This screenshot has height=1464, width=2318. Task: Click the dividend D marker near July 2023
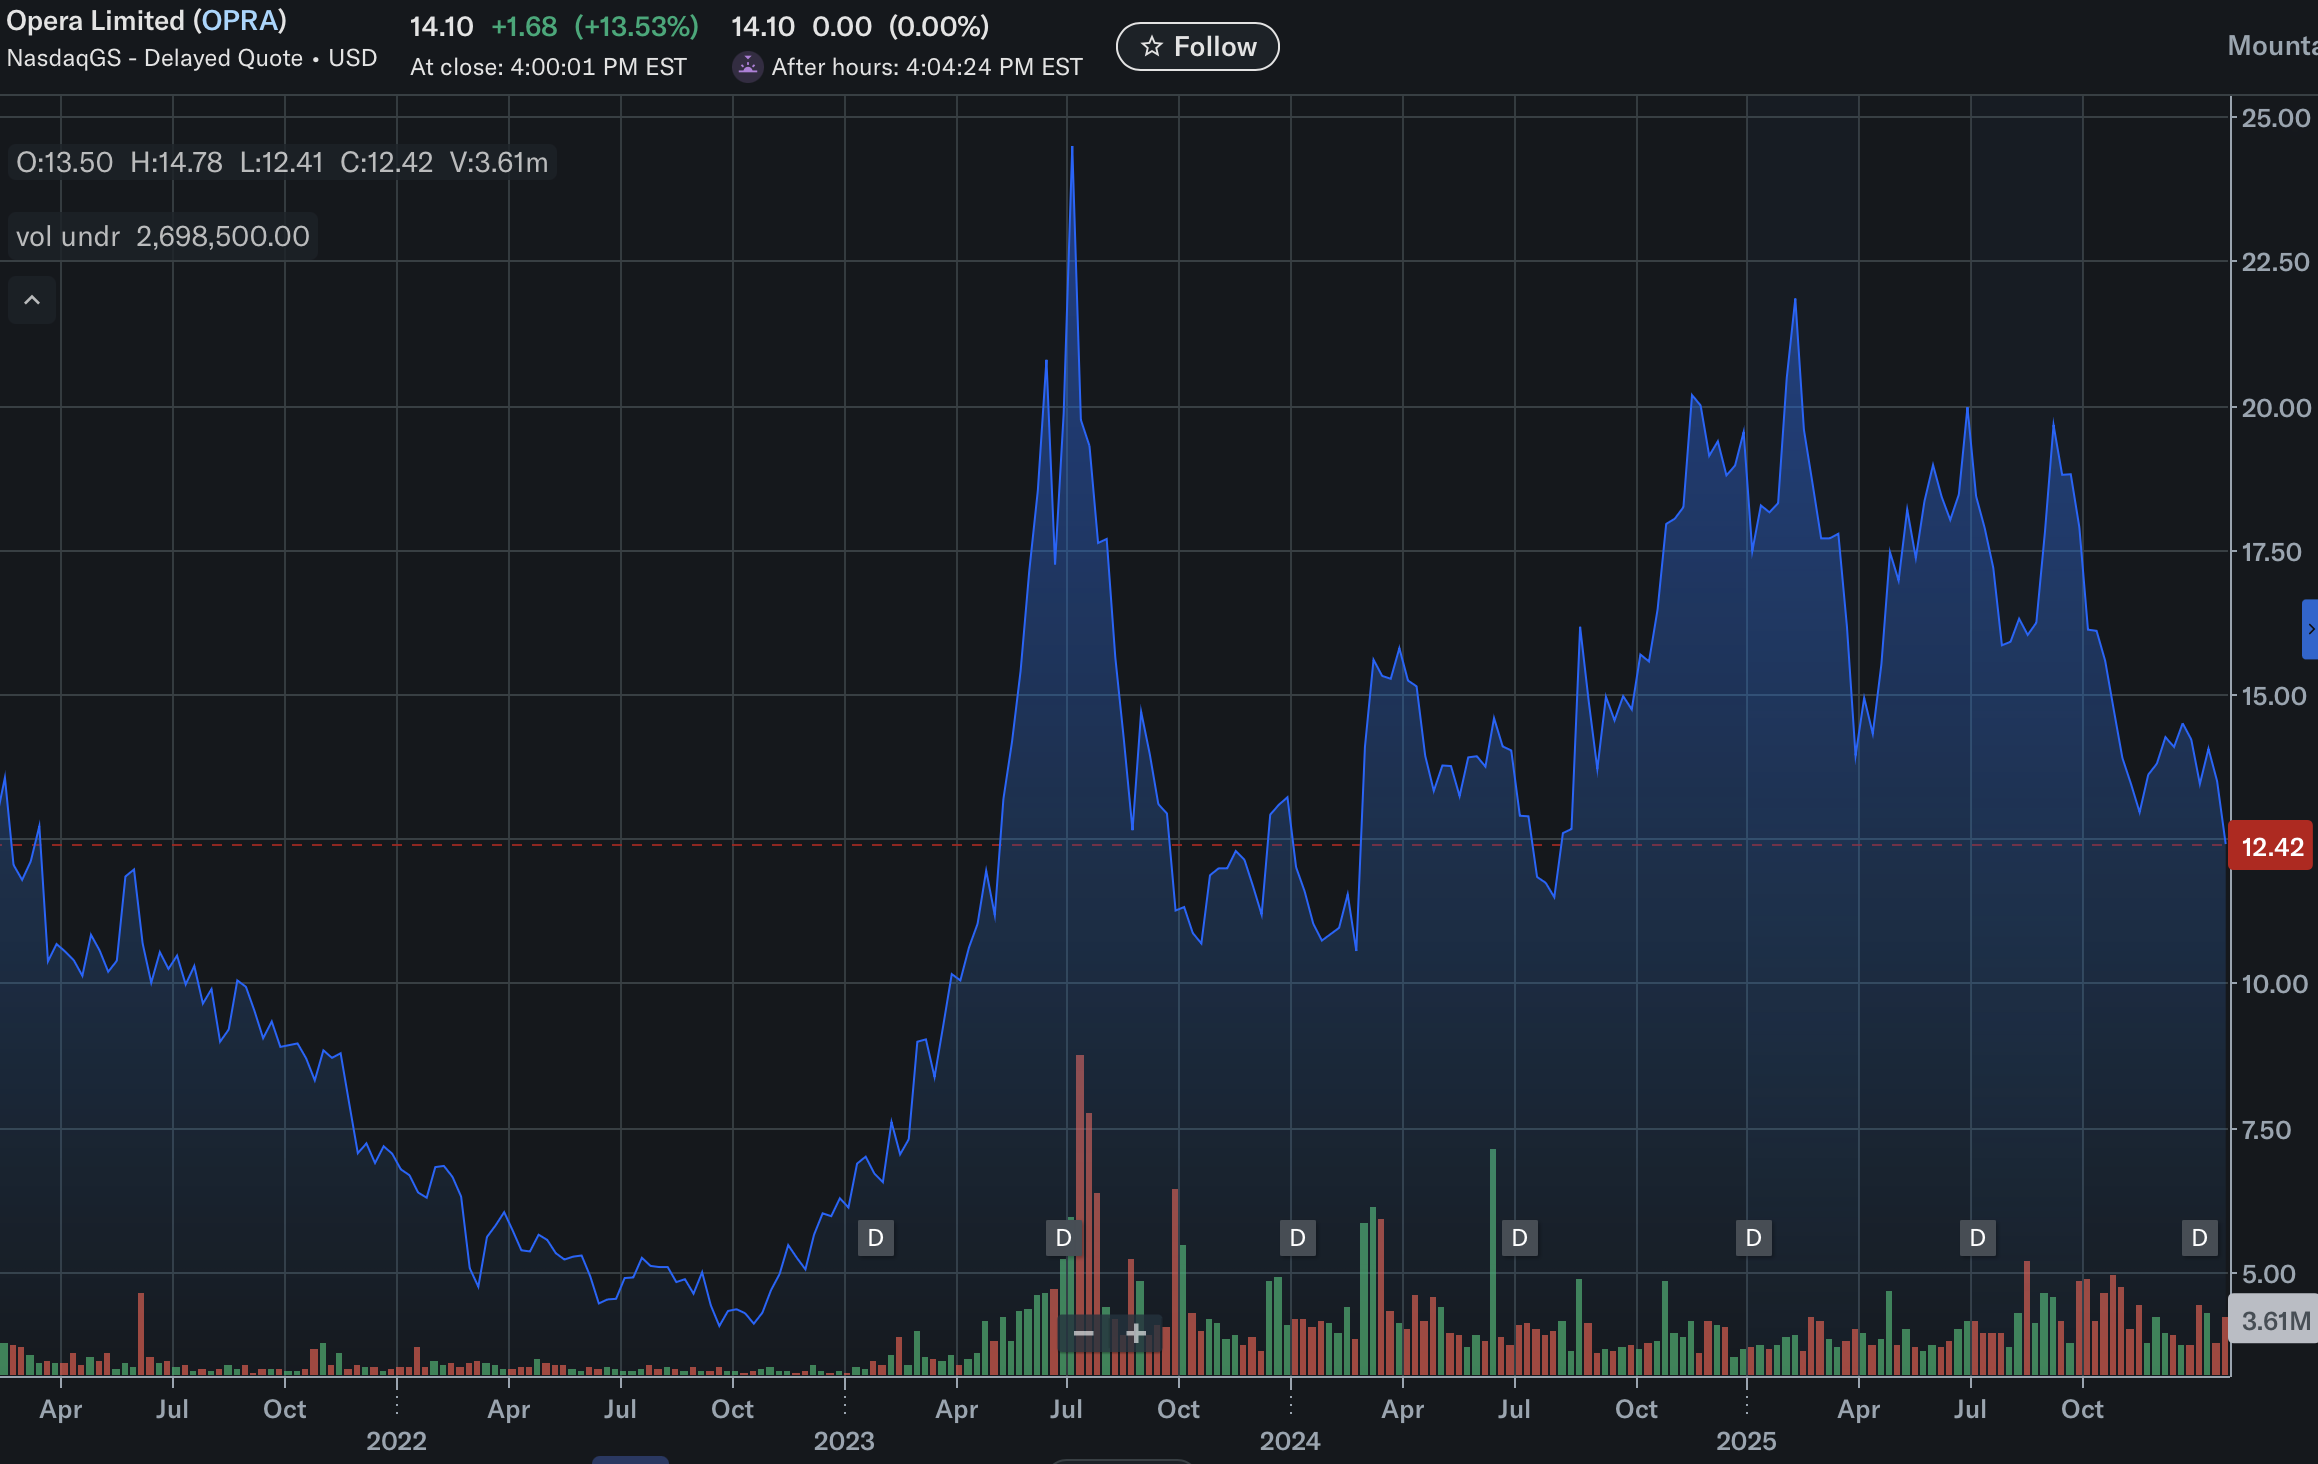1063,1238
